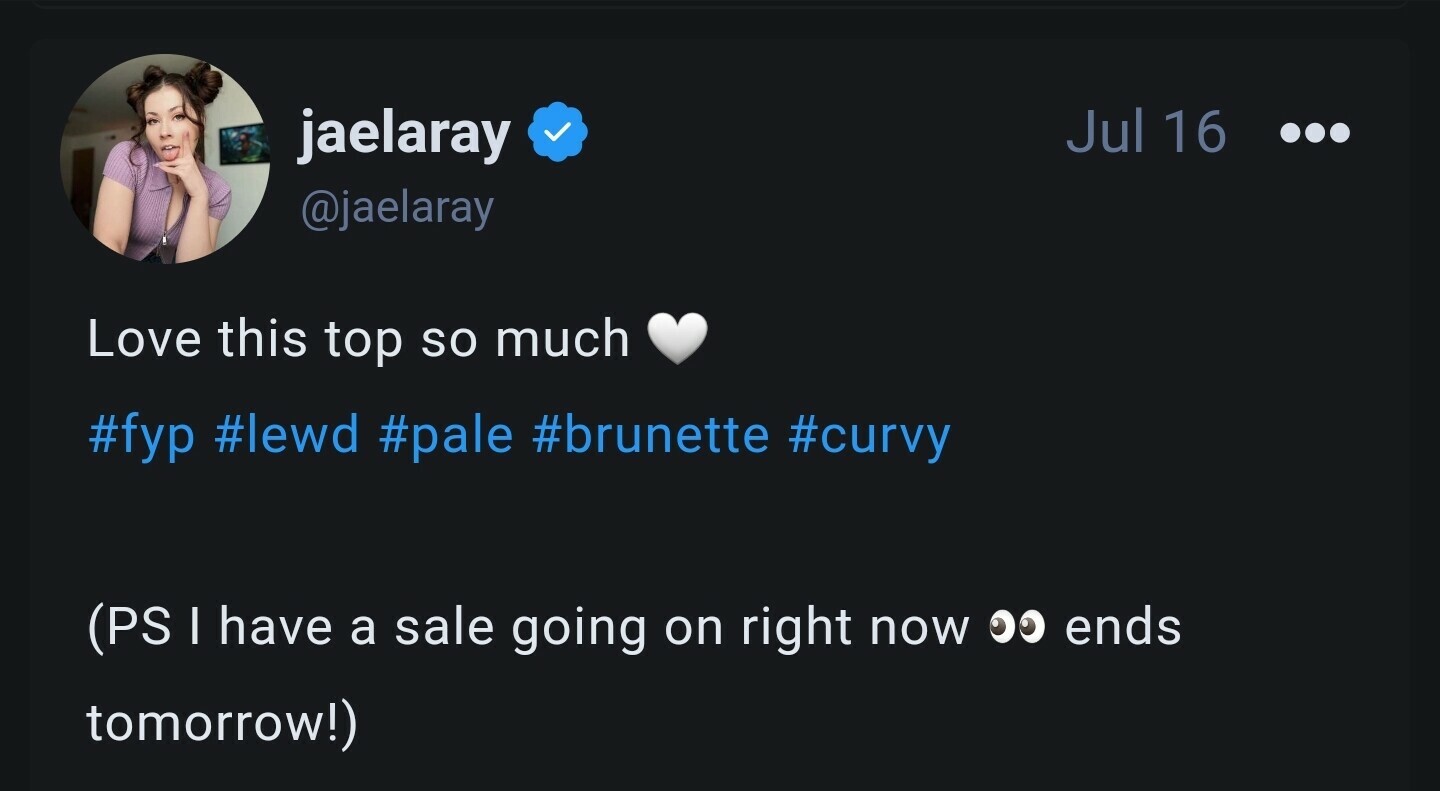
Task: Click blank line between hashtags and PS text
Action: click(x=600, y=531)
